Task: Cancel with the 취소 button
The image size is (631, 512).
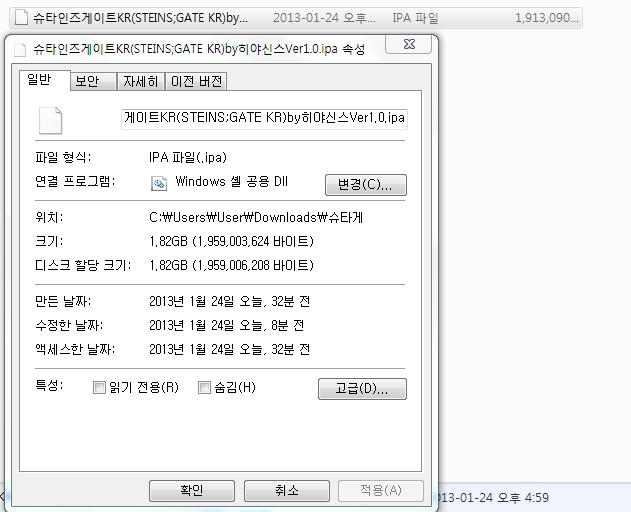Action: coord(287,491)
